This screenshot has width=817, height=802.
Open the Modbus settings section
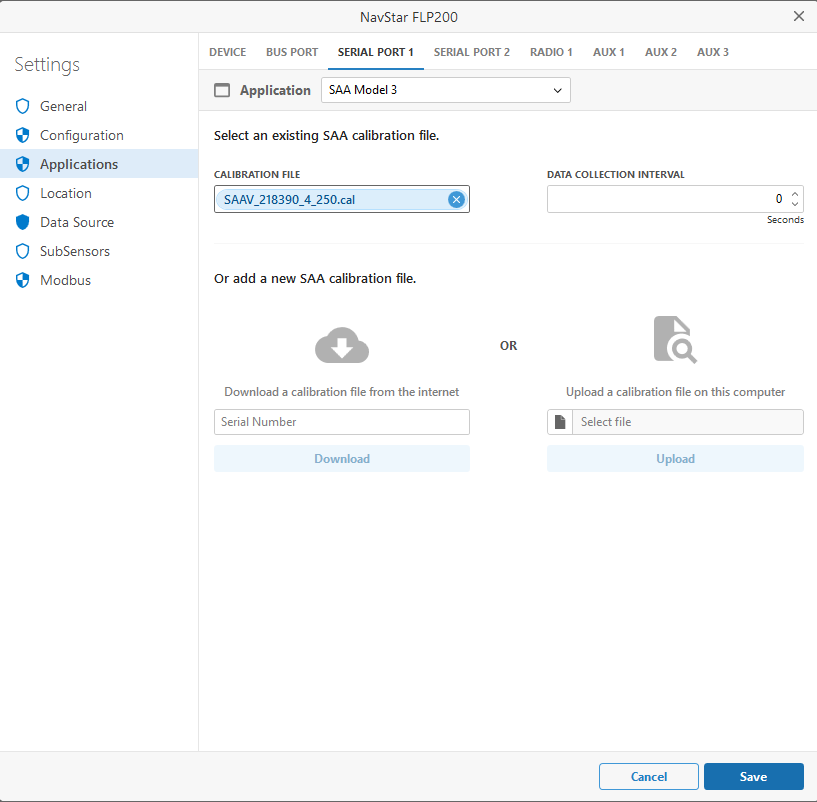tap(99, 280)
